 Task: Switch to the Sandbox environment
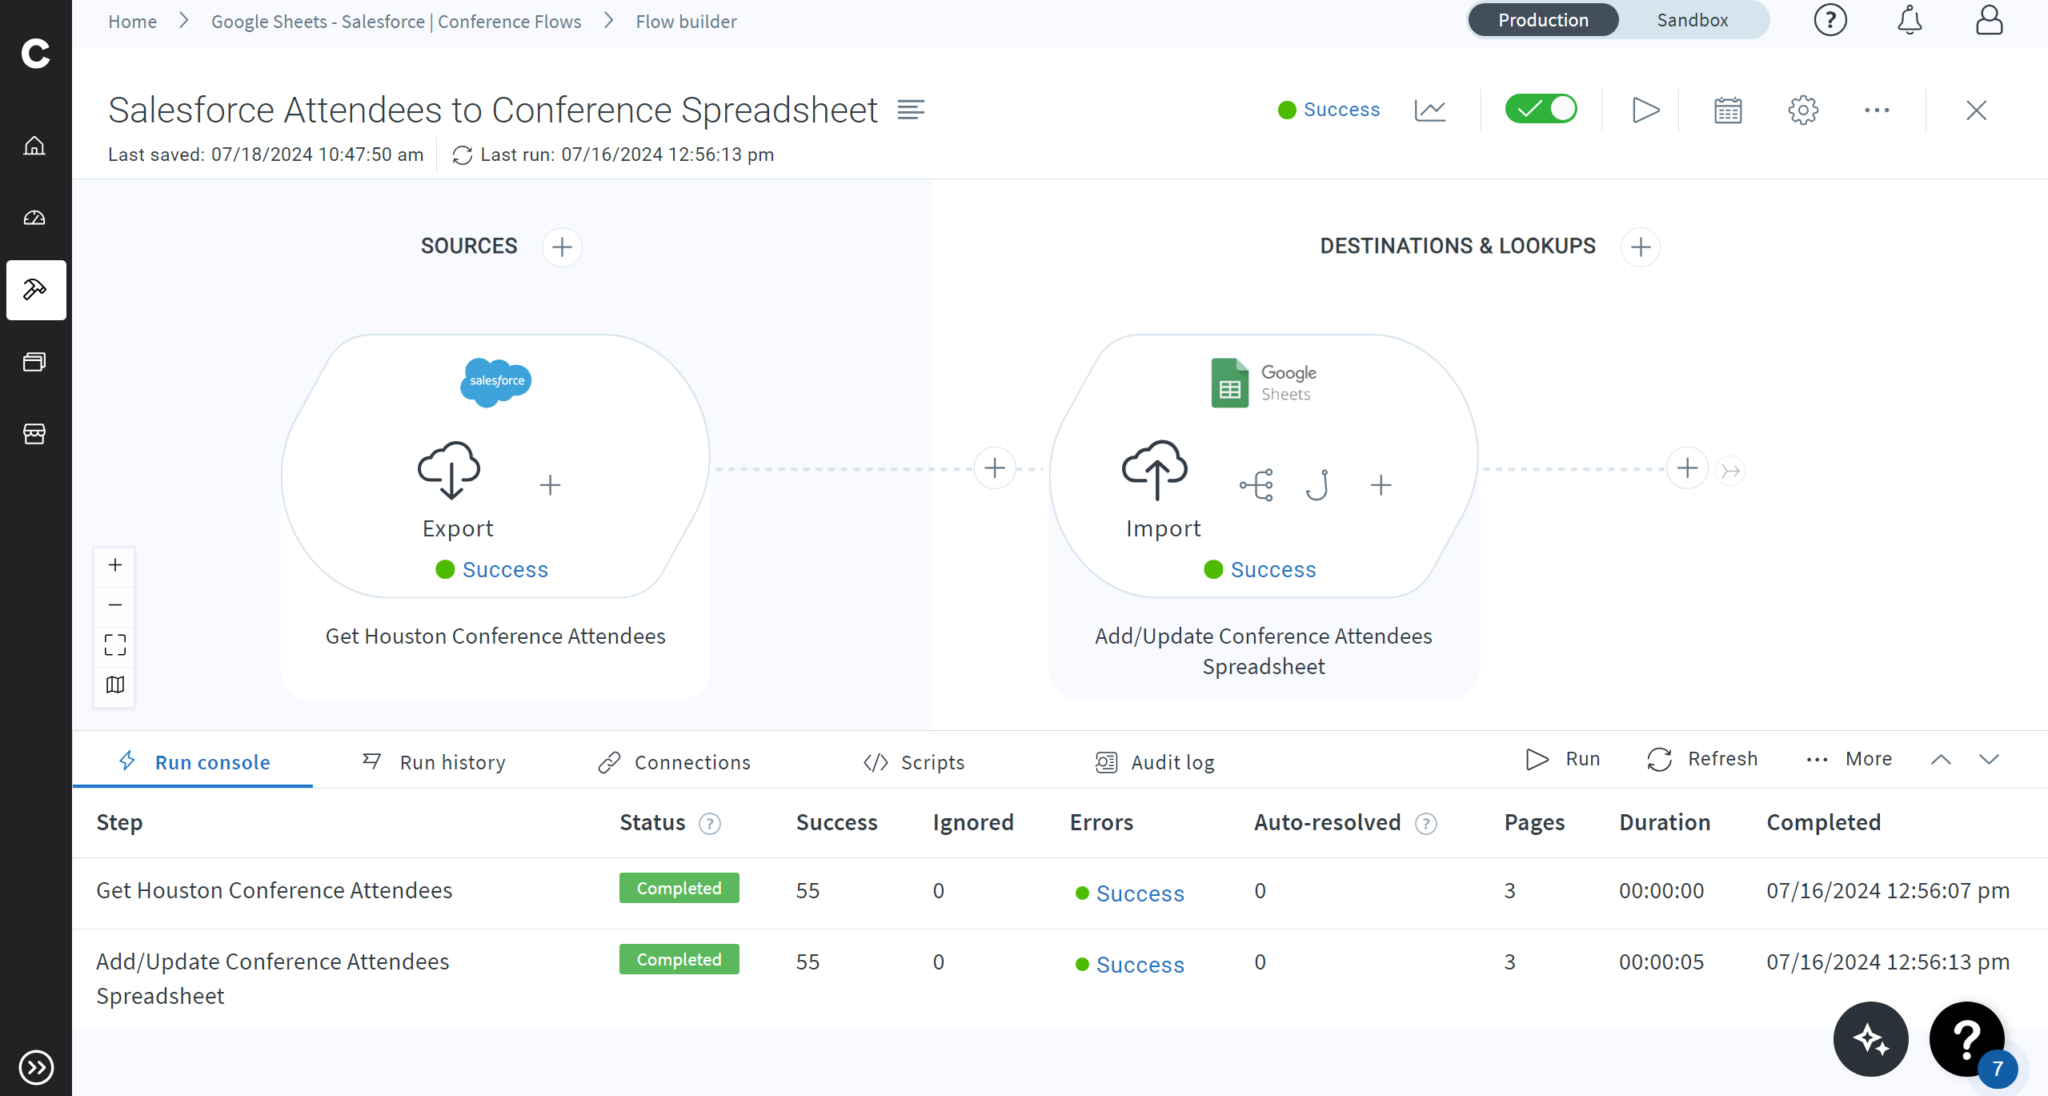tap(1692, 20)
